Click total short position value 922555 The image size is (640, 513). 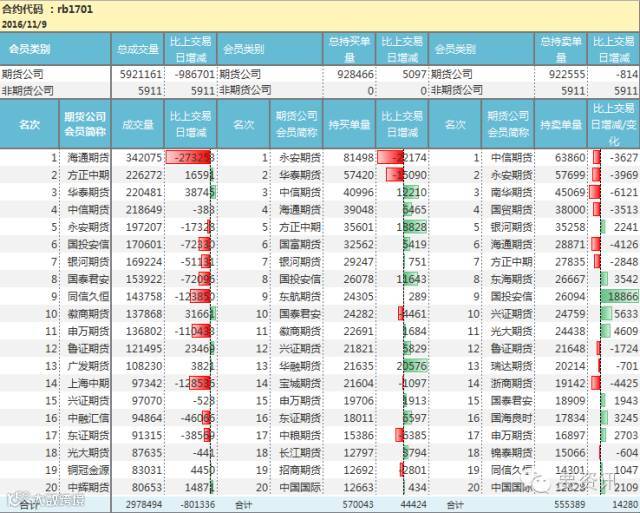[x=567, y=74]
